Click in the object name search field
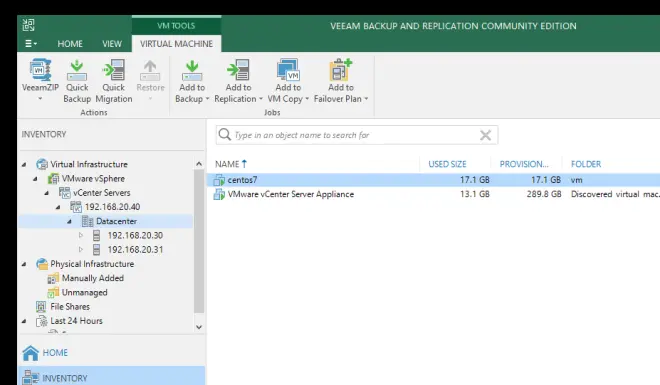The height and width of the screenshot is (385, 660). click(356, 135)
